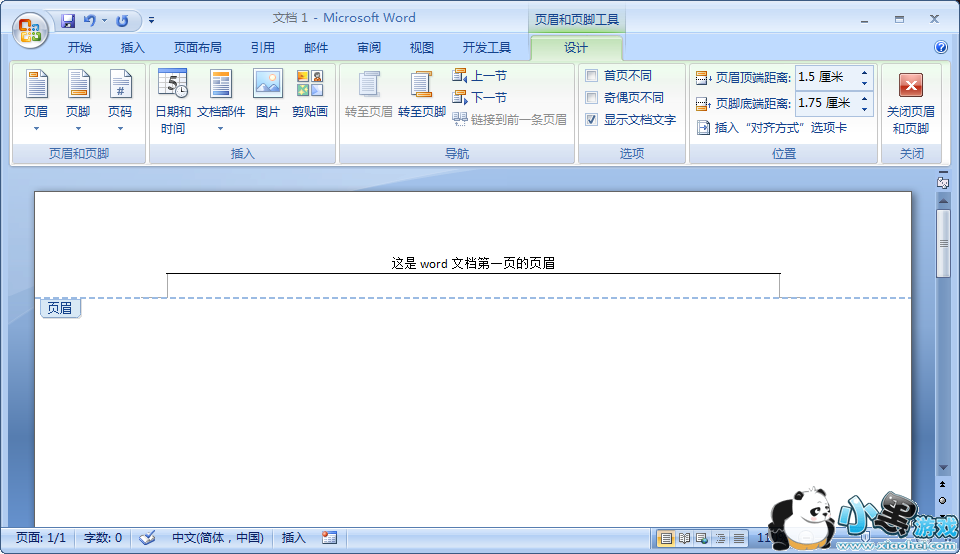Toggle 插入 overtype mode indicator

(x=293, y=538)
